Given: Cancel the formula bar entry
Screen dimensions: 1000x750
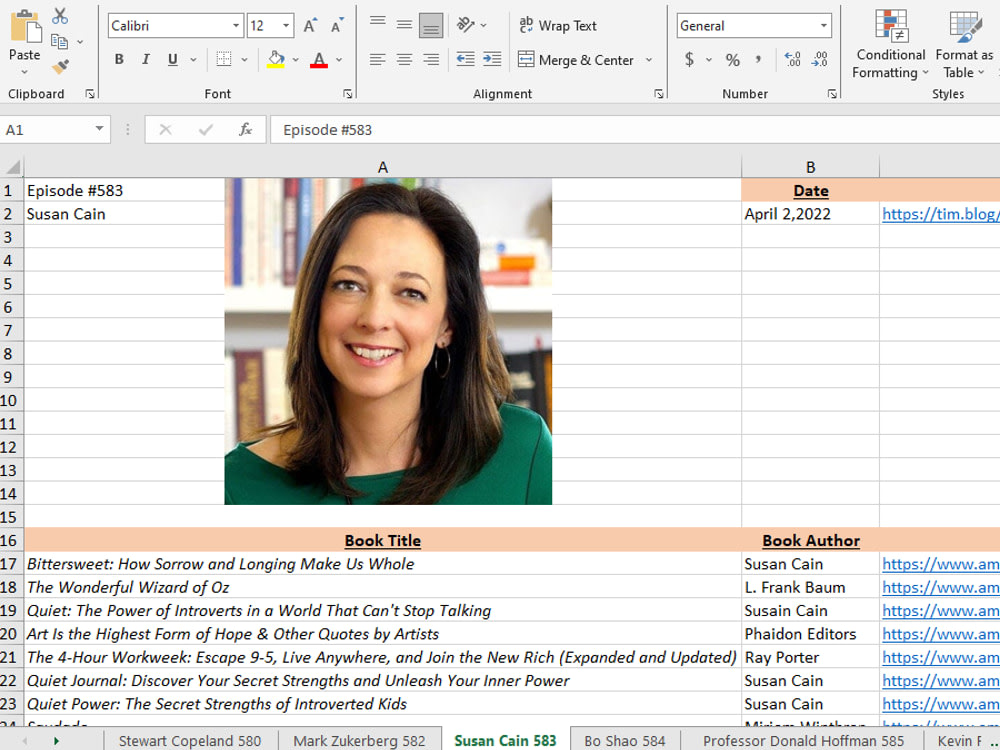Looking at the screenshot, I should [166, 130].
